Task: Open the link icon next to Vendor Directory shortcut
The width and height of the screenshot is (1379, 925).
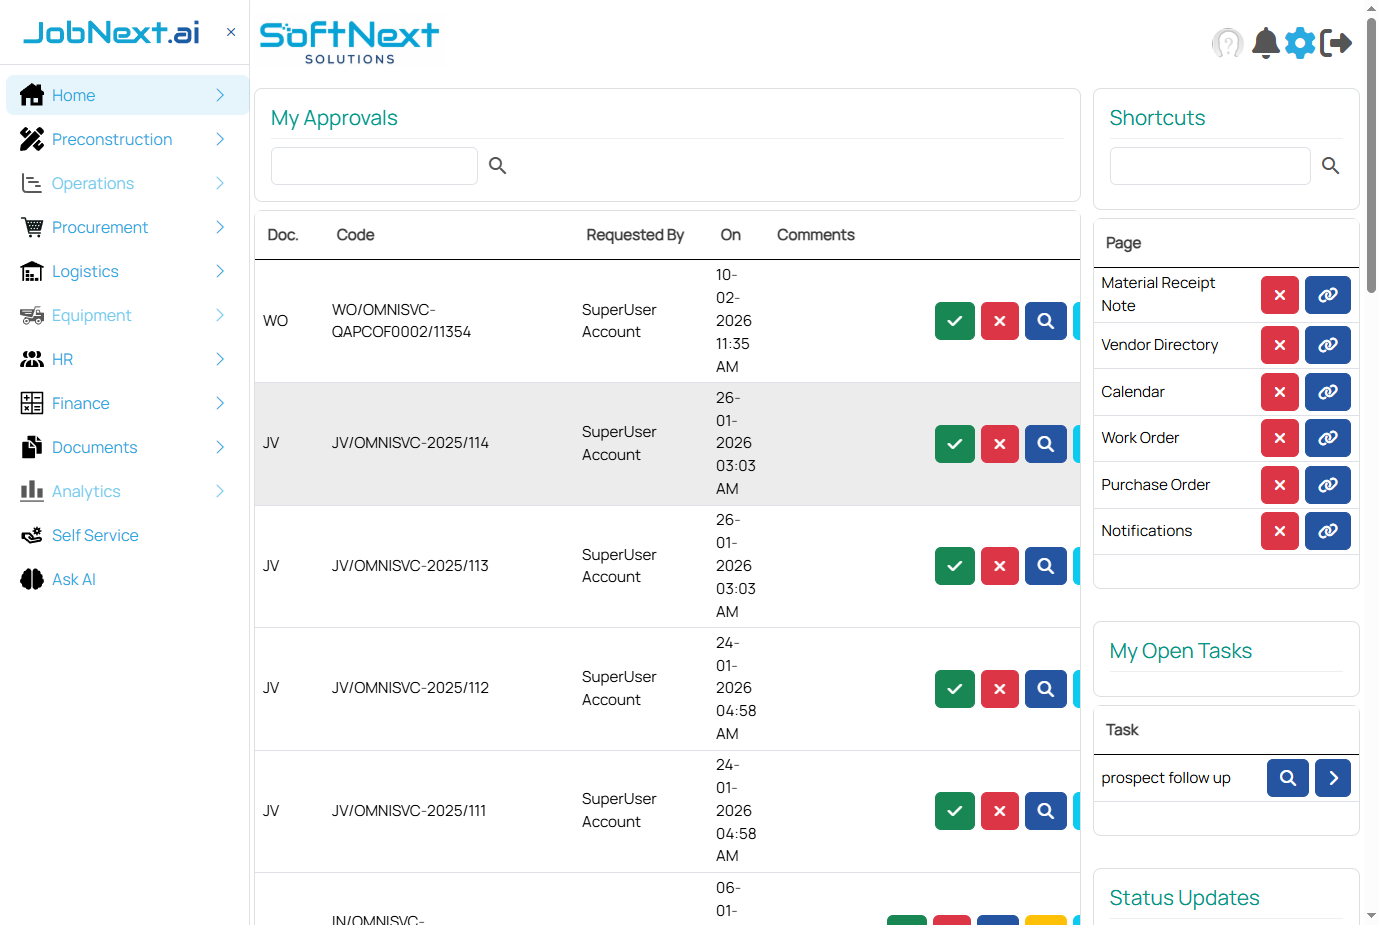Action: tap(1328, 344)
